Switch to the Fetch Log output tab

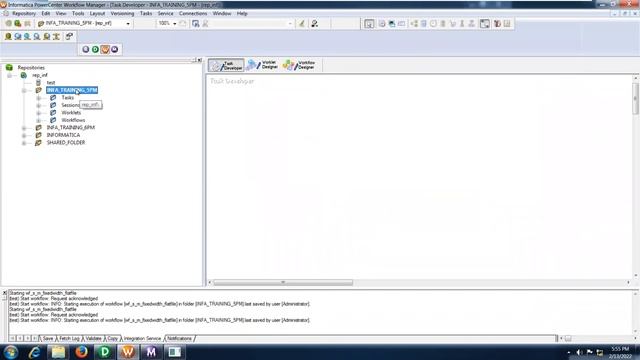69,338
